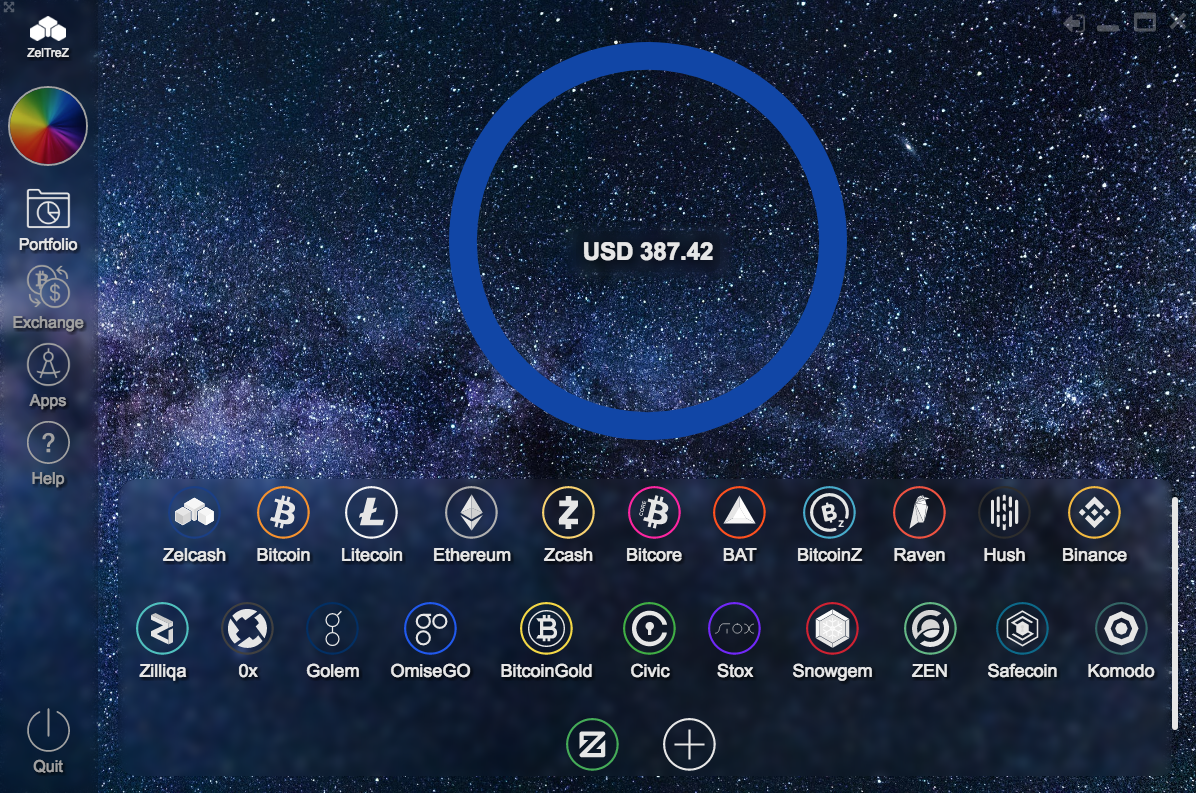The height and width of the screenshot is (793, 1196).
Task: Close window with top-right X button
Action: pyautogui.click(x=1178, y=22)
